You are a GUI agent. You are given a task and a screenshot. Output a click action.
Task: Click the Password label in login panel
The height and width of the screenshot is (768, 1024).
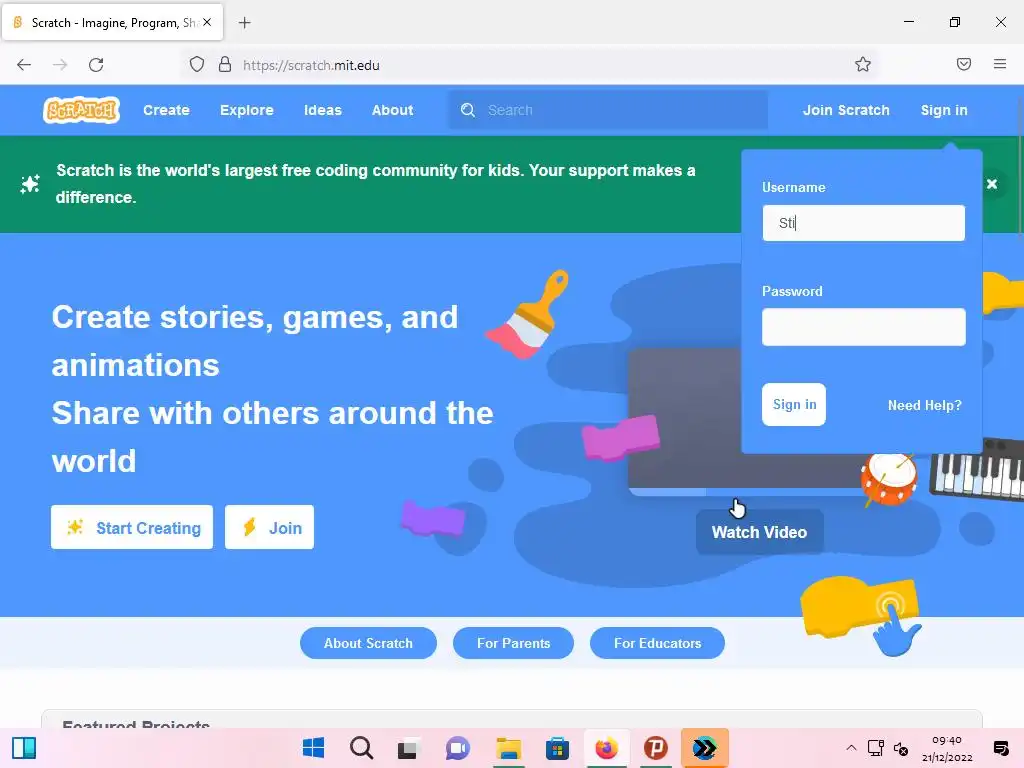792,291
